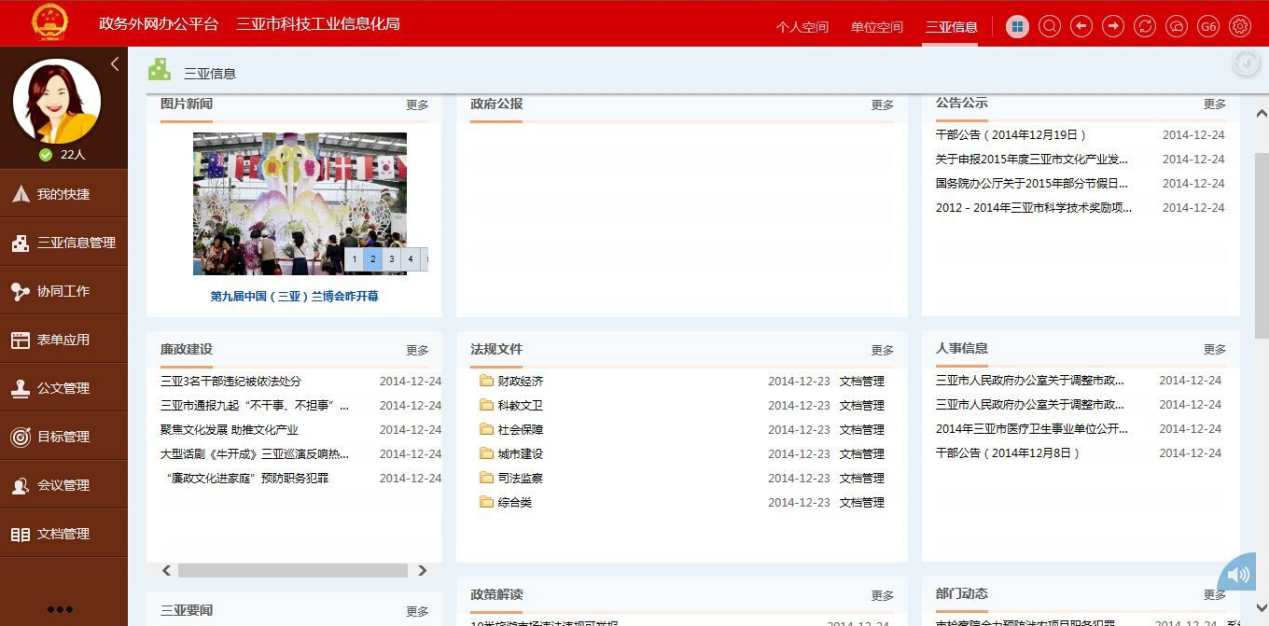Click the back arrow icon in header
This screenshot has height=626, width=1269.
(1081, 27)
